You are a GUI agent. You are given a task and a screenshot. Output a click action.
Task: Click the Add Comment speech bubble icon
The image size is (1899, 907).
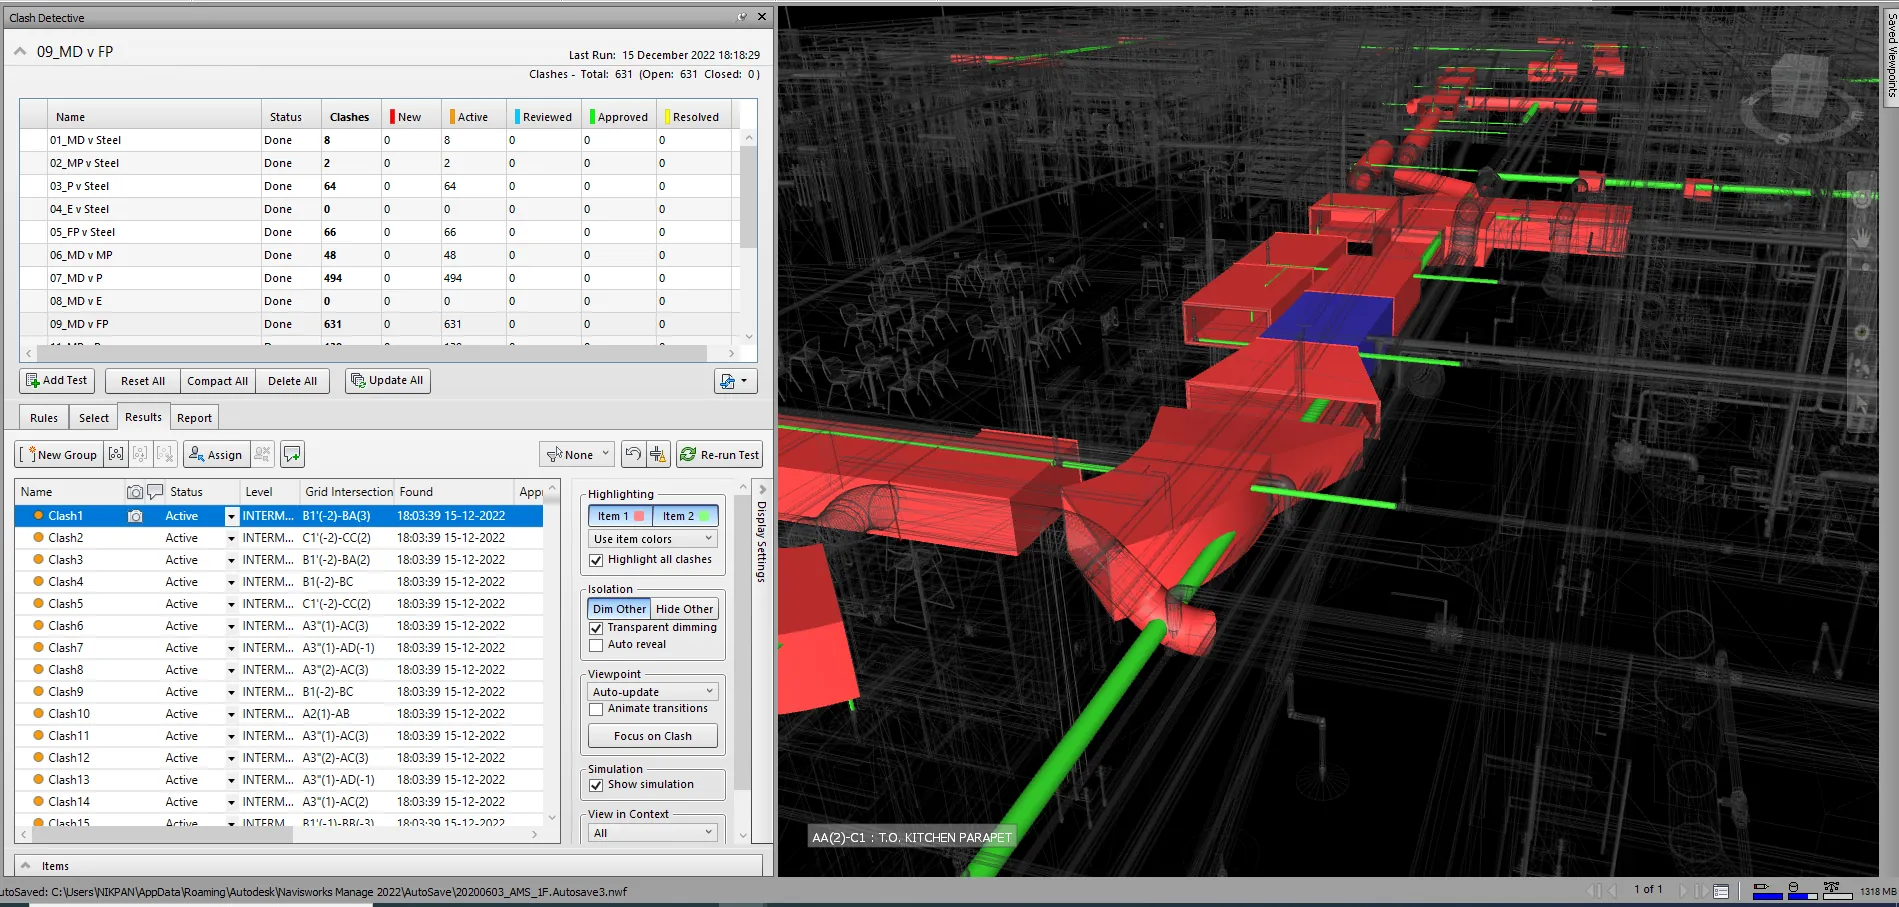(292, 454)
